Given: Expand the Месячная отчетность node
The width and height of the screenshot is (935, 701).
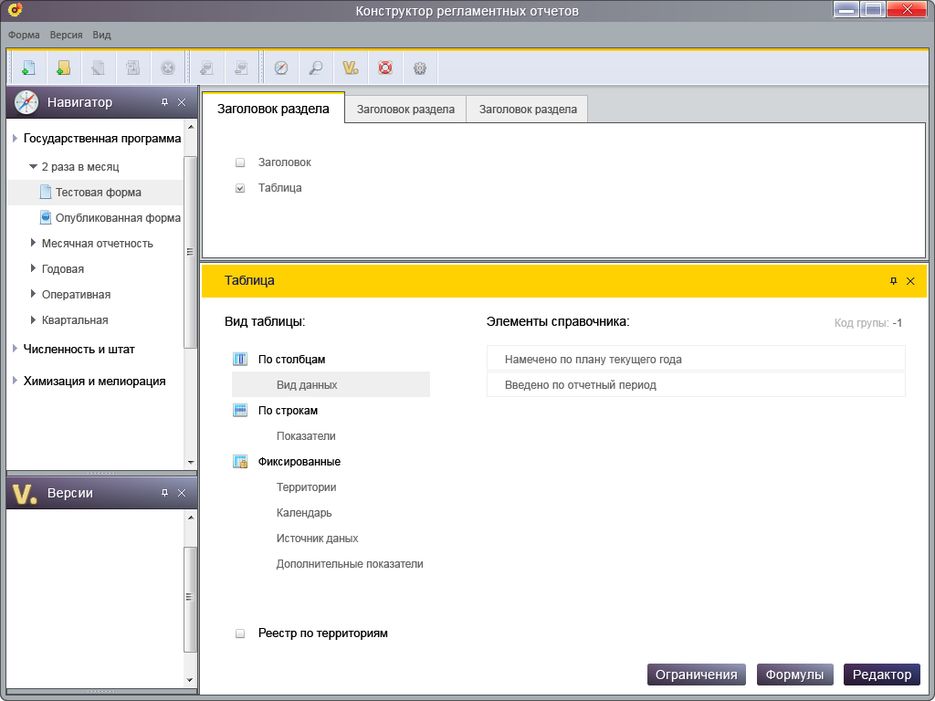Looking at the screenshot, I should tap(33, 243).
